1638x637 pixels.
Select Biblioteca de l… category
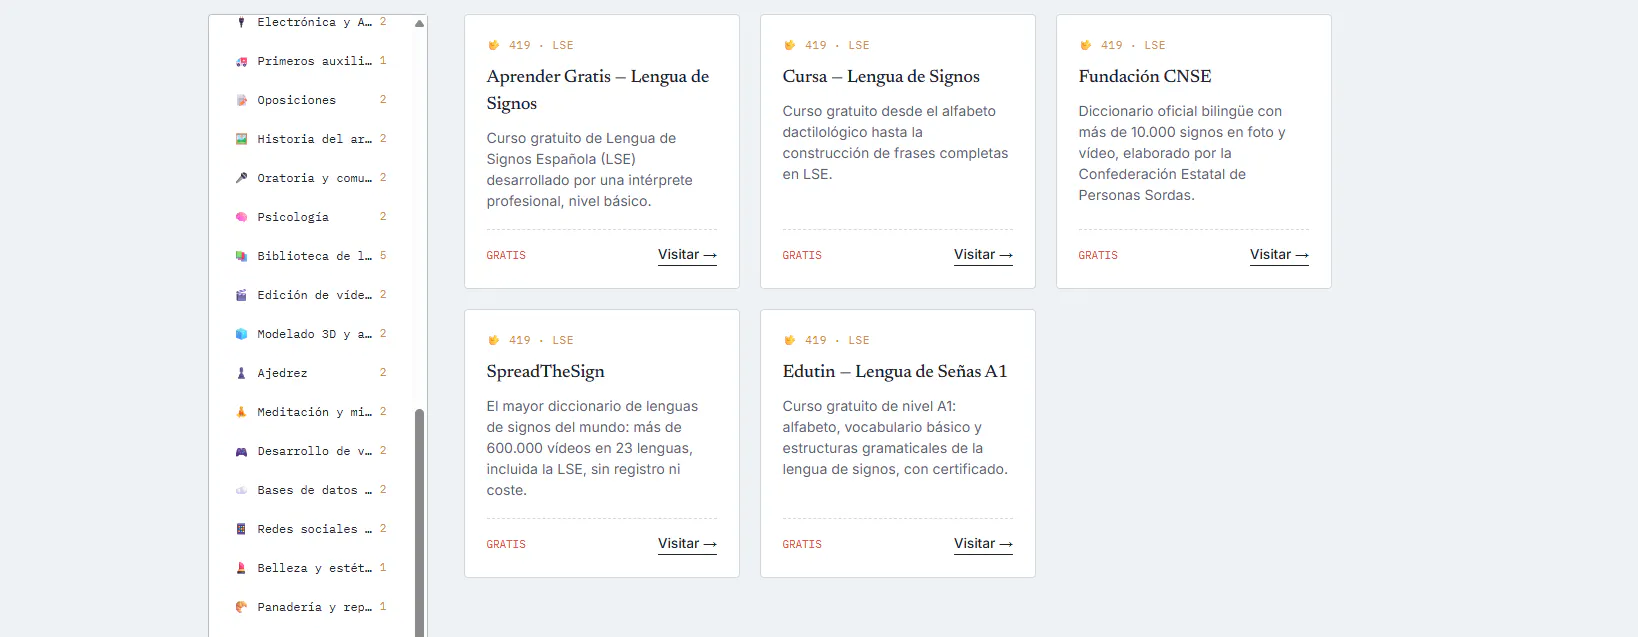(x=311, y=256)
